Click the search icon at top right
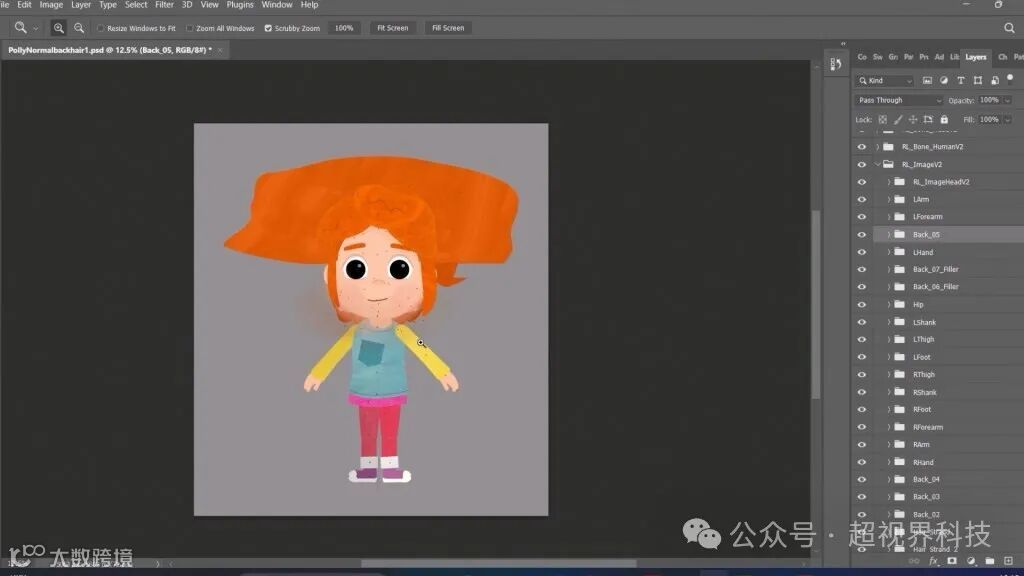Viewport: 1024px width, 576px height. click(1009, 28)
